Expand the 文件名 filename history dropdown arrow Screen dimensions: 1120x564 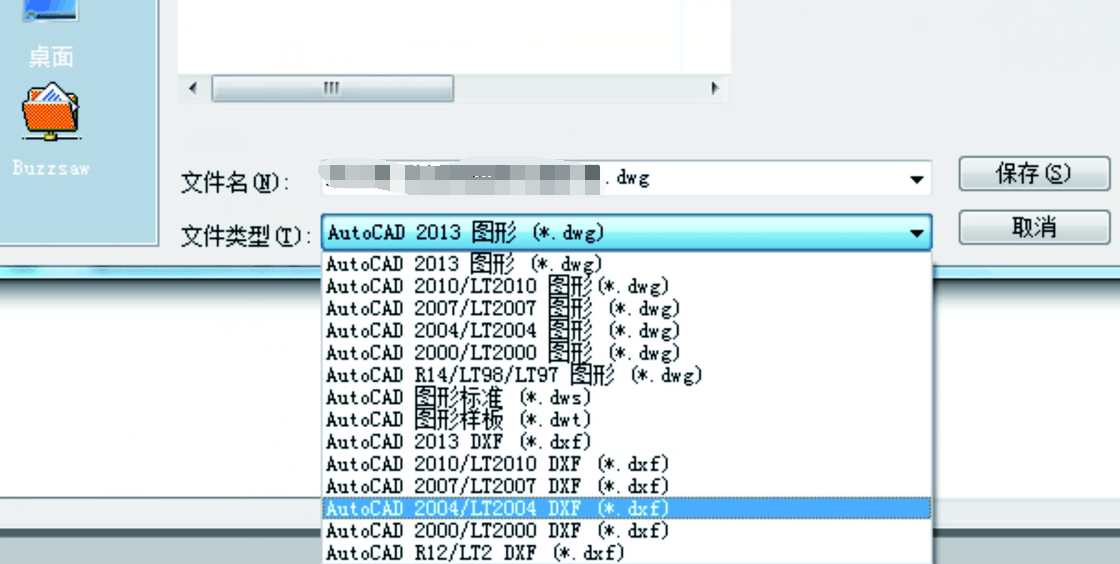click(x=916, y=179)
